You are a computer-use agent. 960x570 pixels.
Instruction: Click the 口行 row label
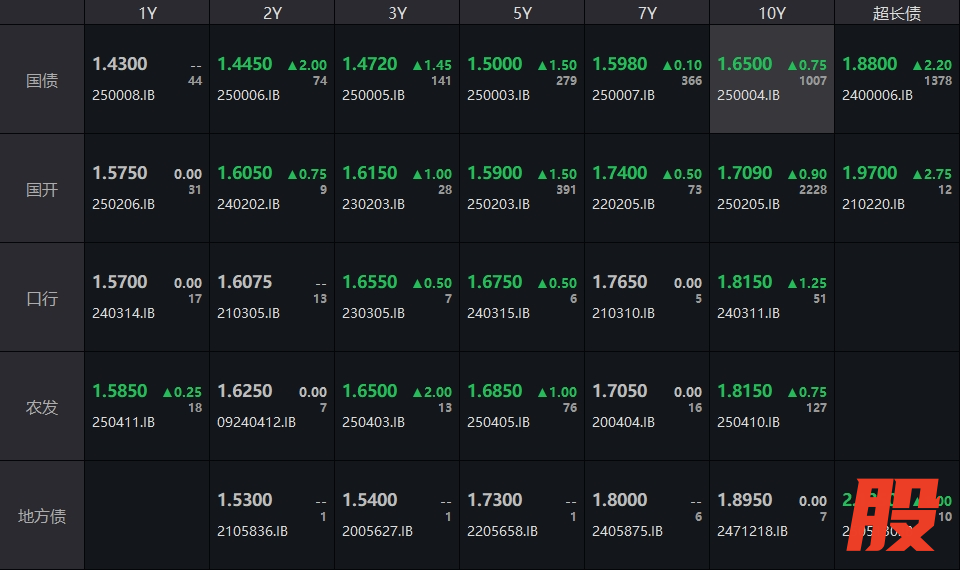point(42,298)
